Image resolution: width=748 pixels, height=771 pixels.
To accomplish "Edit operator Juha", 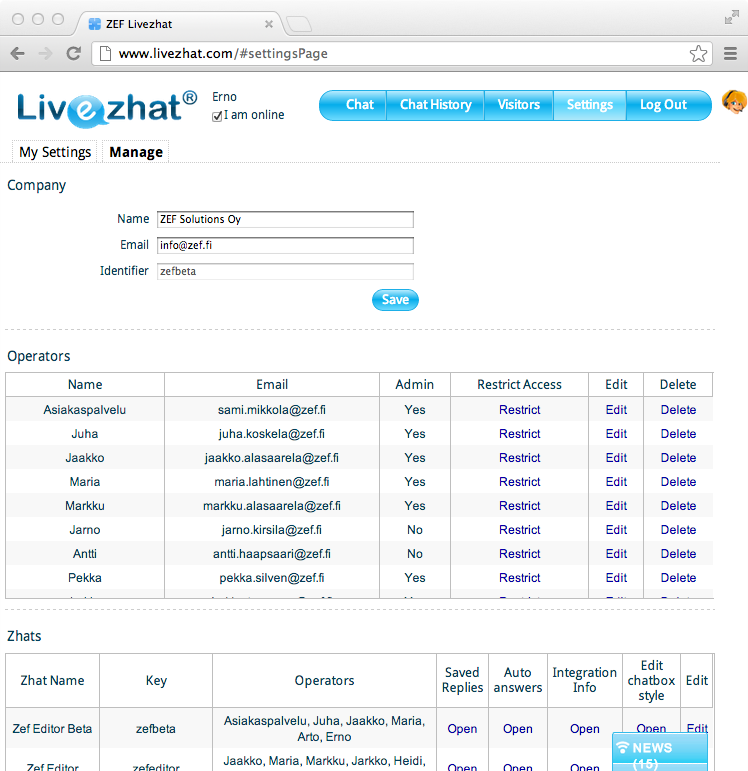I will tap(616, 434).
